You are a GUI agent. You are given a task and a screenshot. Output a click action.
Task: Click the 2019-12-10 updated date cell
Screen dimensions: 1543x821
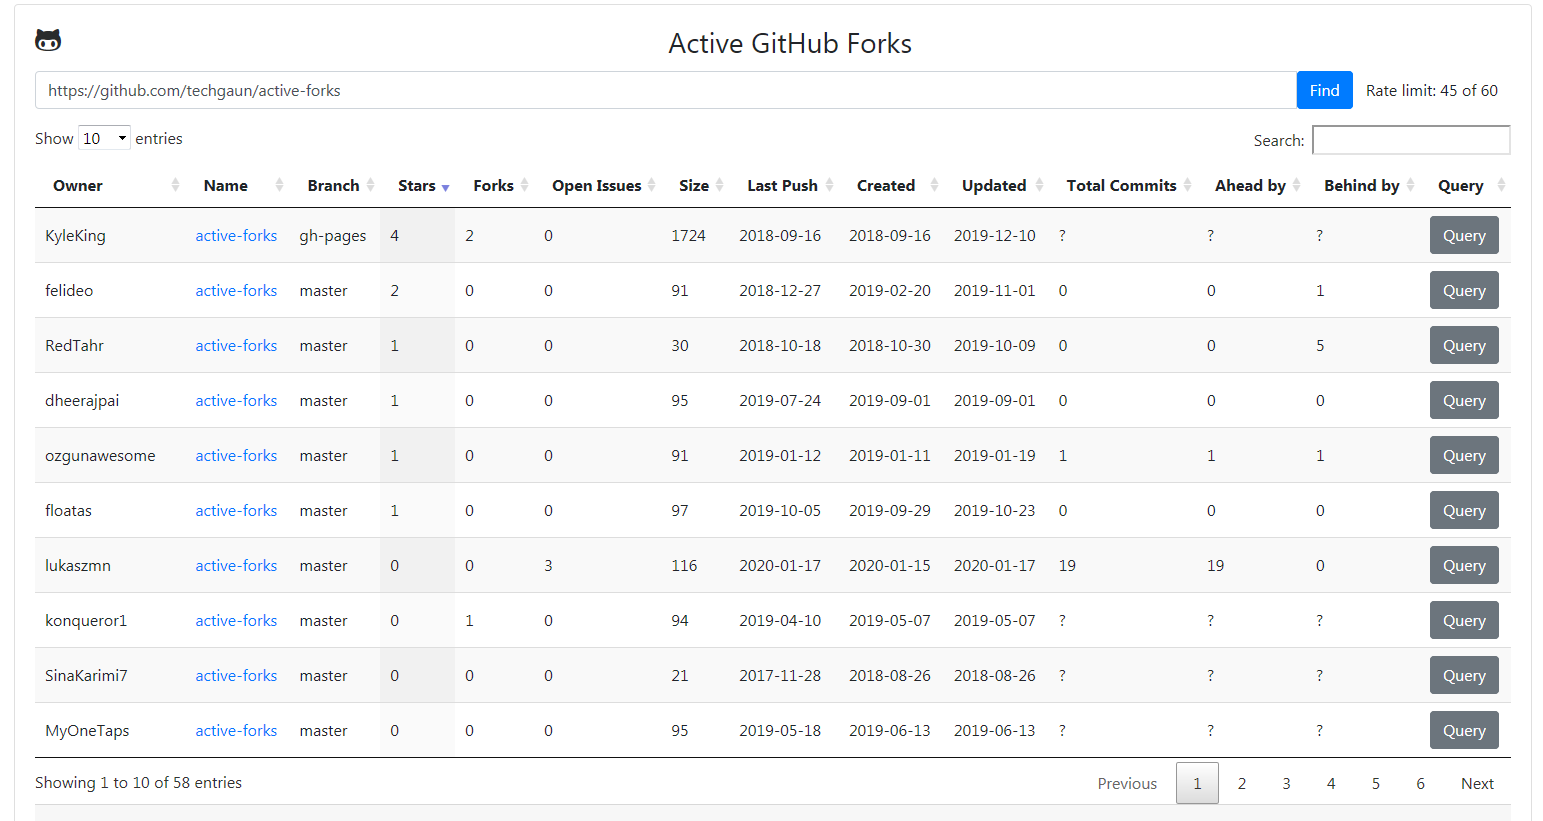click(995, 235)
